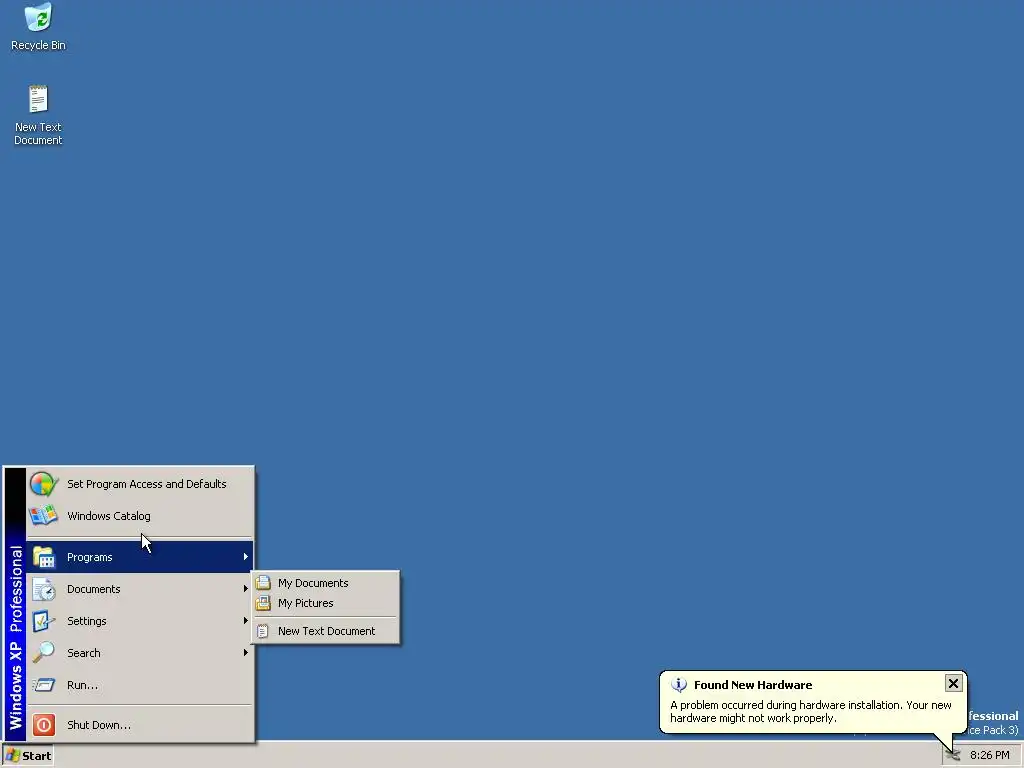Screen dimensions: 1024x768
Task: Click the Search magnifier icon
Action: tap(43, 652)
